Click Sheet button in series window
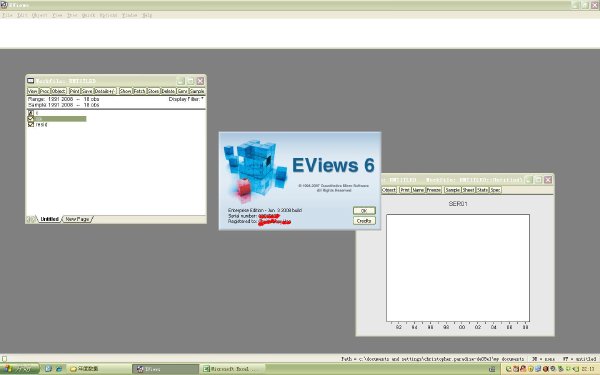600x375 pixels. (x=468, y=190)
